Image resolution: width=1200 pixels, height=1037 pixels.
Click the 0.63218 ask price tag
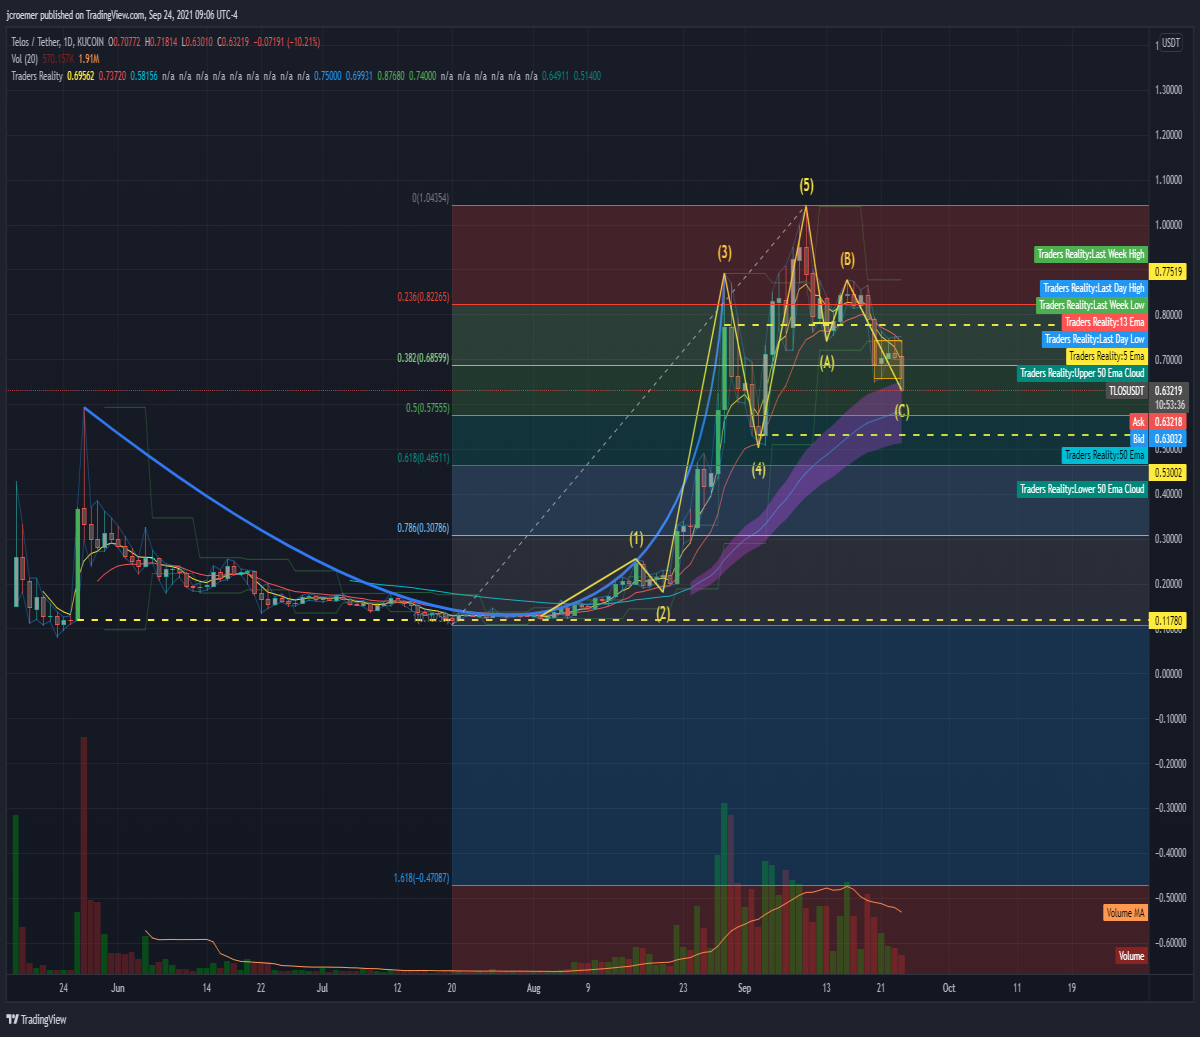pos(1169,422)
